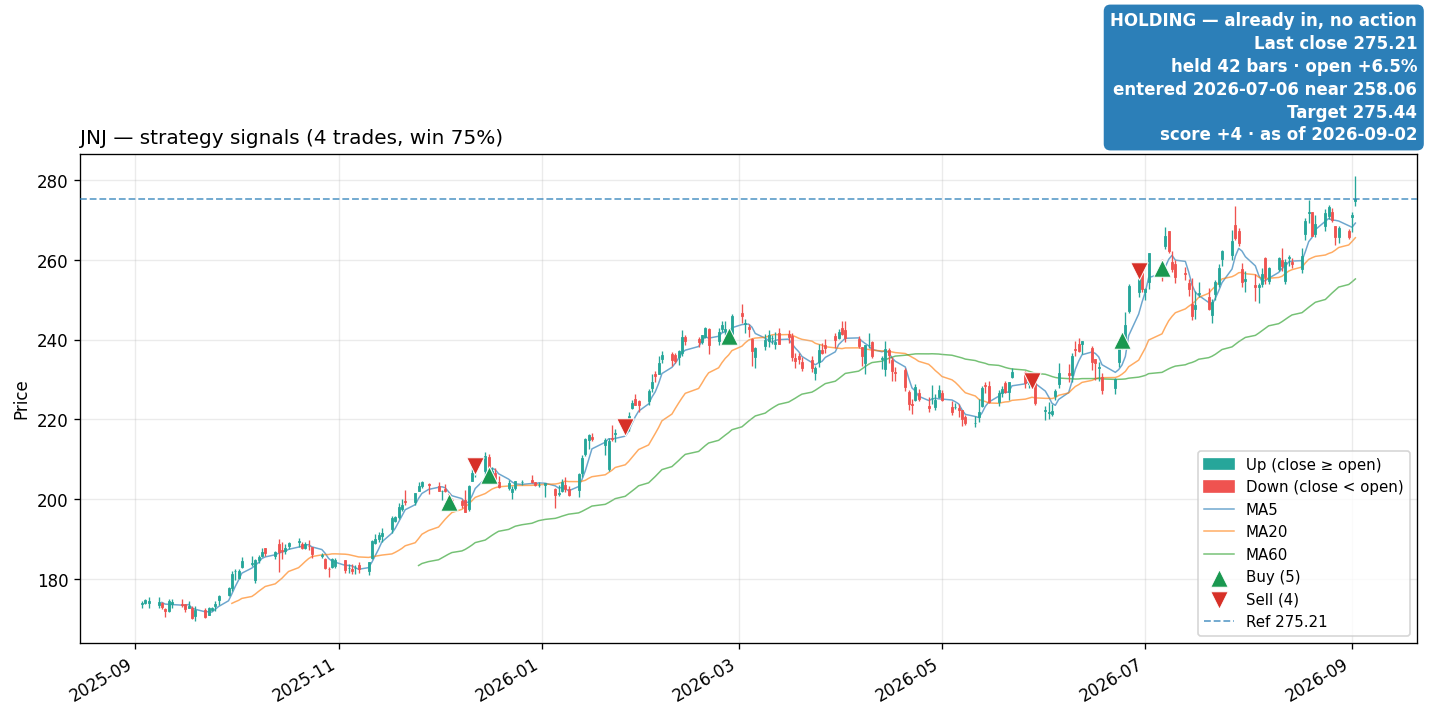
Task: Click the blue MA5 line sample in the legend
Action: click(1219, 510)
